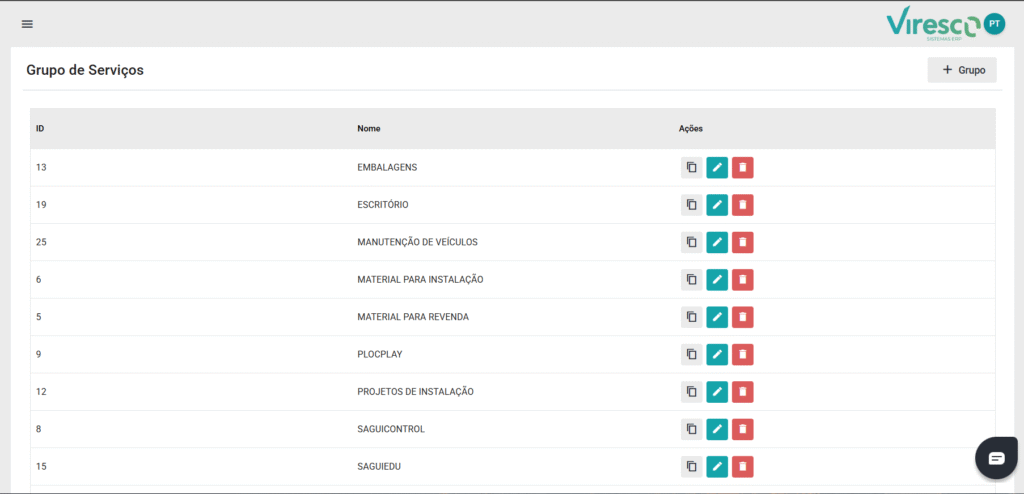The width and height of the screenshot is (1024, 494).
Task: Click the PT language badge
Action: 993,23
